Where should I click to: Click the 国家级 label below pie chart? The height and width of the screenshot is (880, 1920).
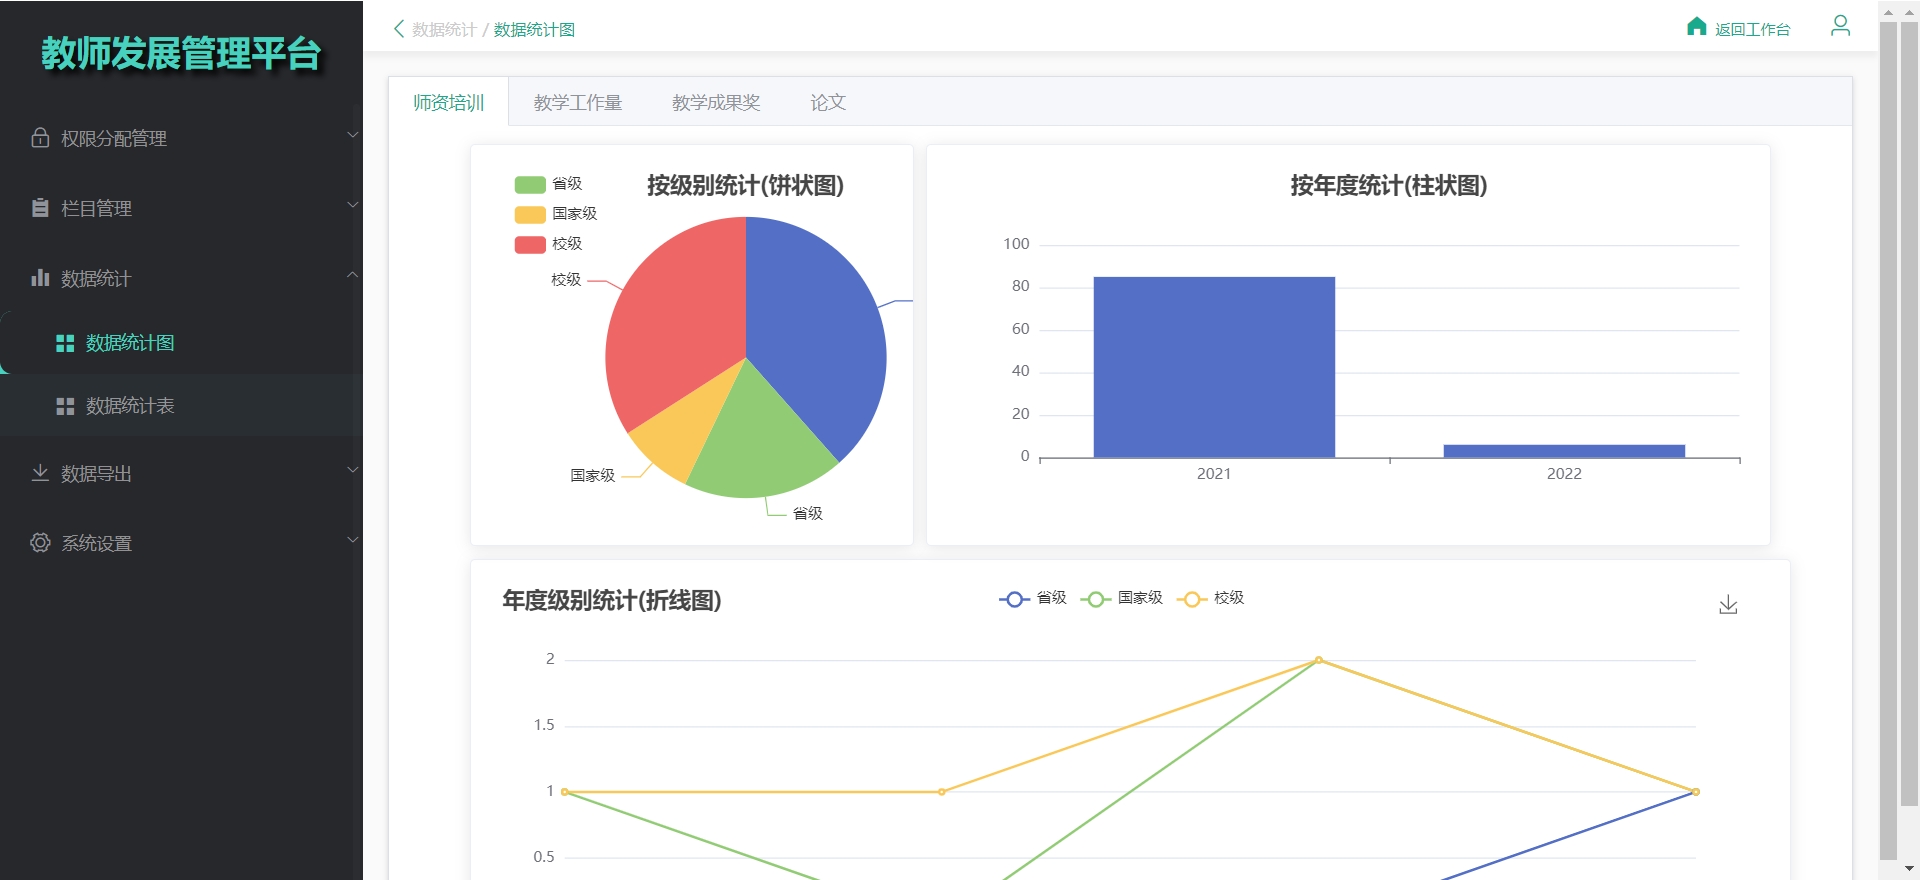pyautogui.click(x=592, y=476)
